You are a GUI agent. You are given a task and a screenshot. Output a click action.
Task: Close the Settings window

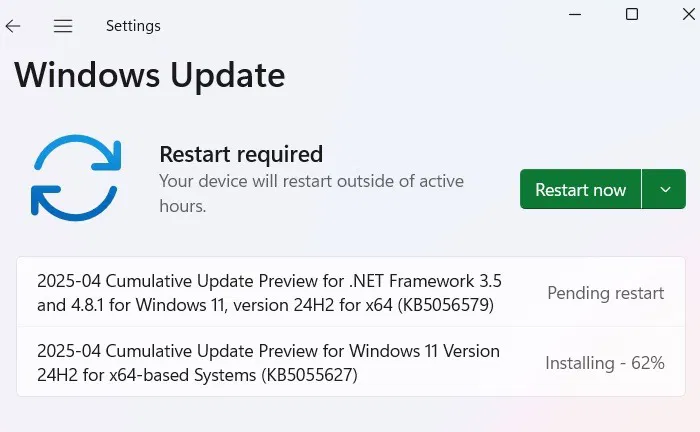pos(689,14)
